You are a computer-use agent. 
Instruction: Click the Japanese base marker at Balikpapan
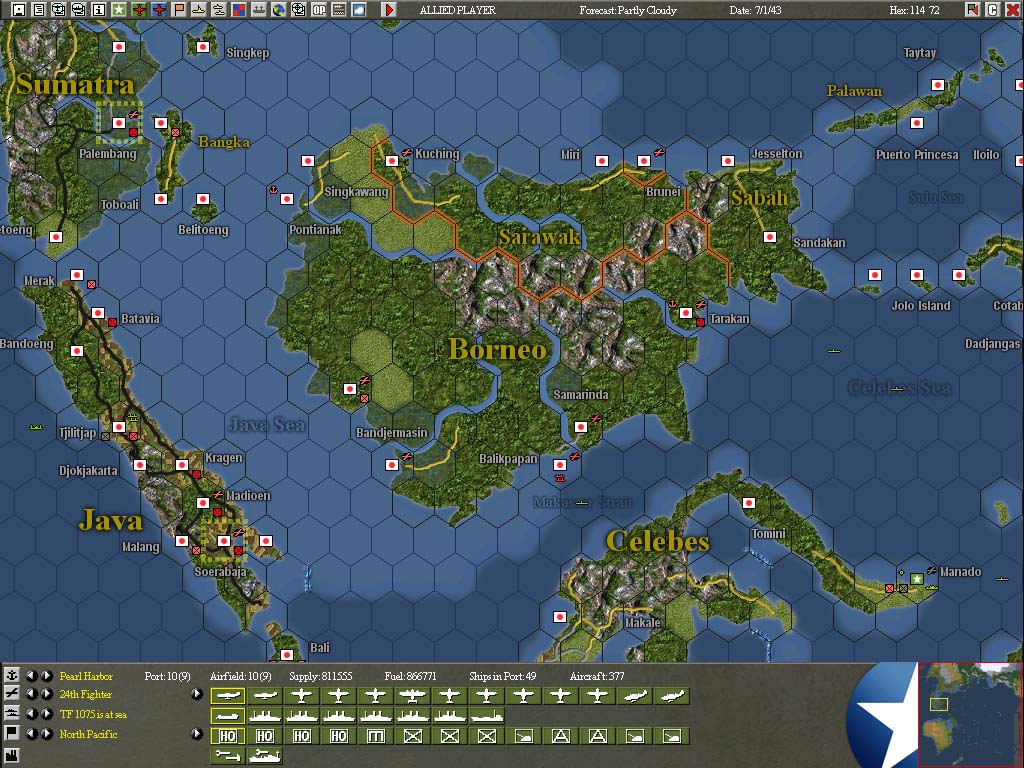point(559,465)
